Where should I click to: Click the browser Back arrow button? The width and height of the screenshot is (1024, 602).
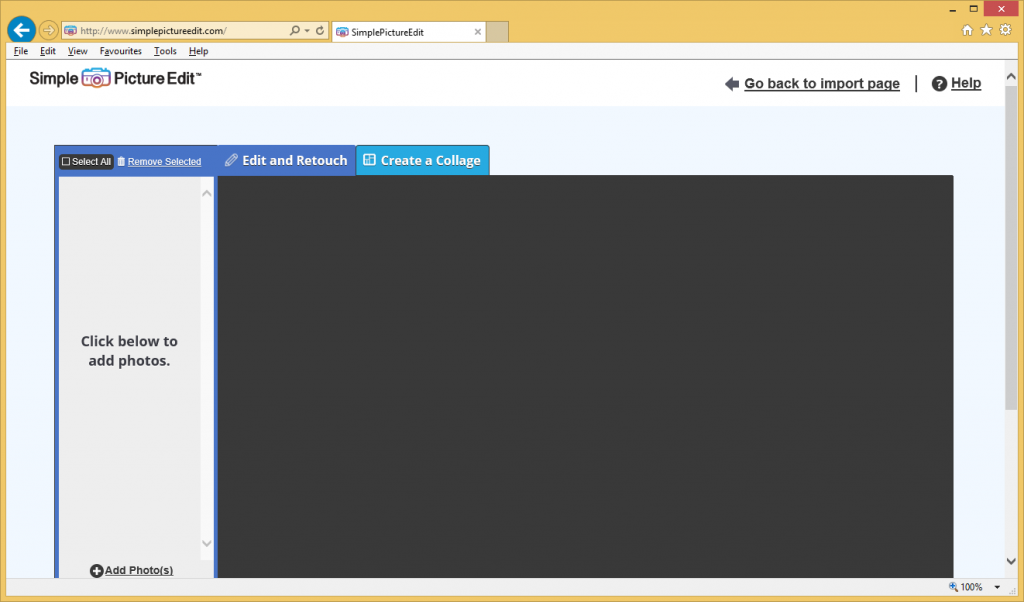[22, 30]
